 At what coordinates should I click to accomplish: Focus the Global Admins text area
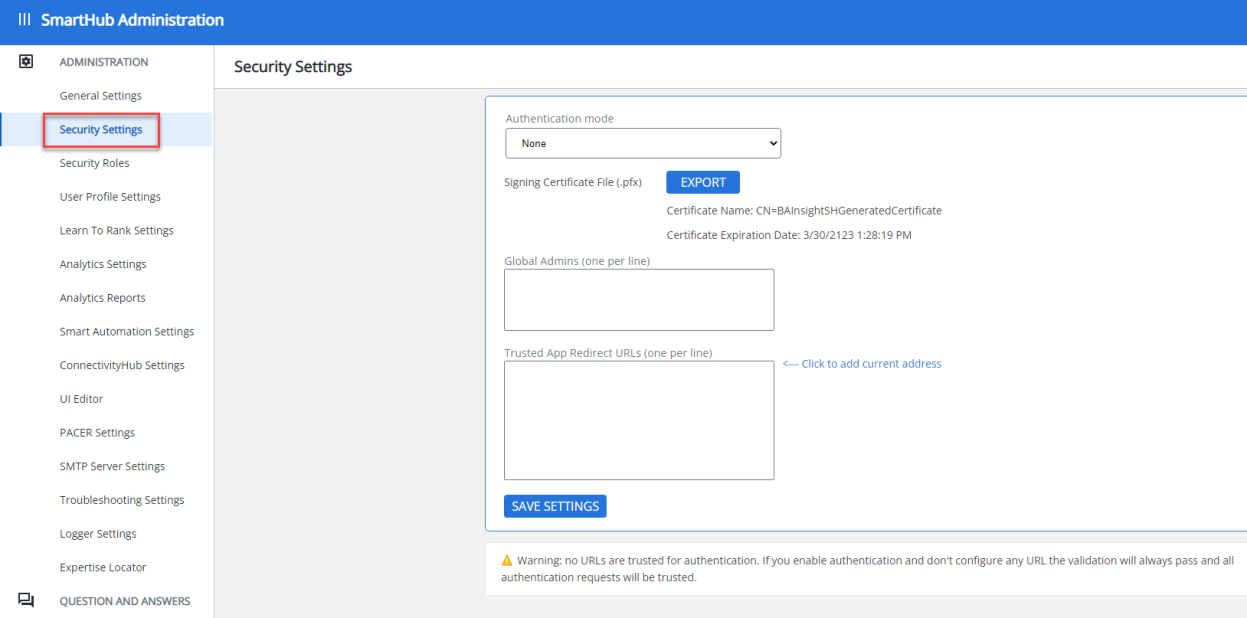point(639,299)
